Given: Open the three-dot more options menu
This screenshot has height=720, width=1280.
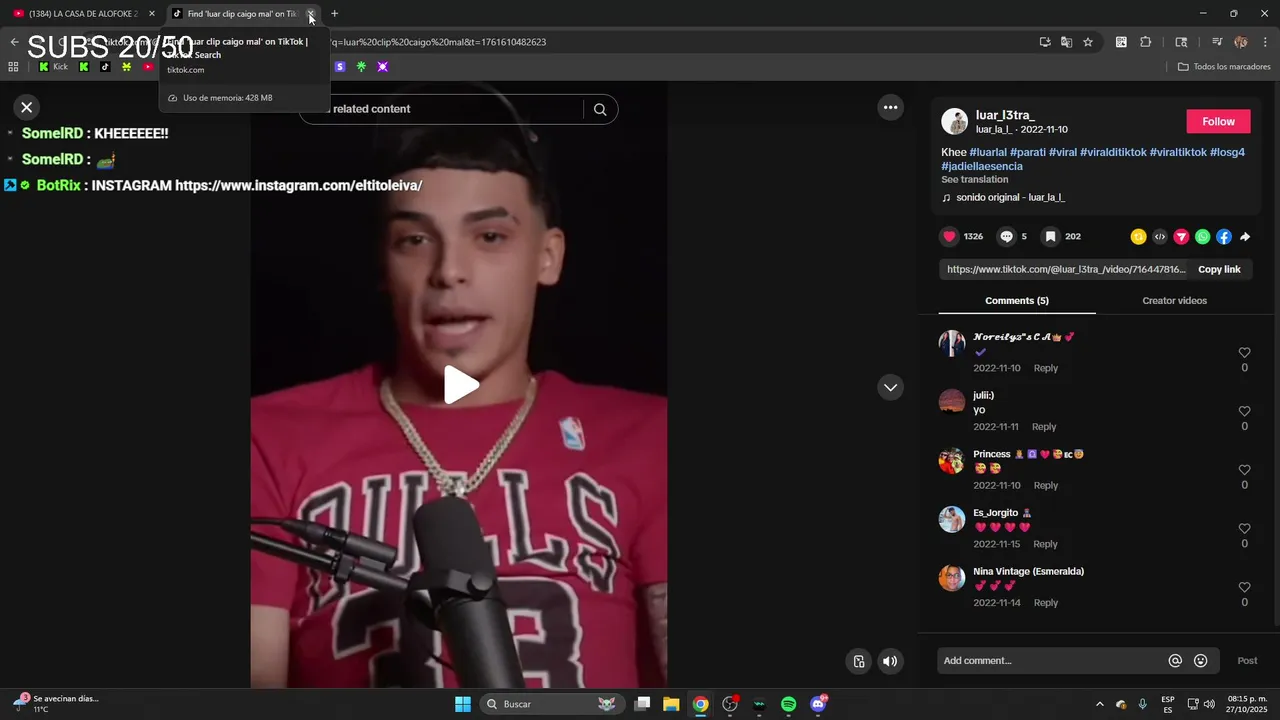Looking at the screenshot, I should pyautogui.click(x=890, y=108).
